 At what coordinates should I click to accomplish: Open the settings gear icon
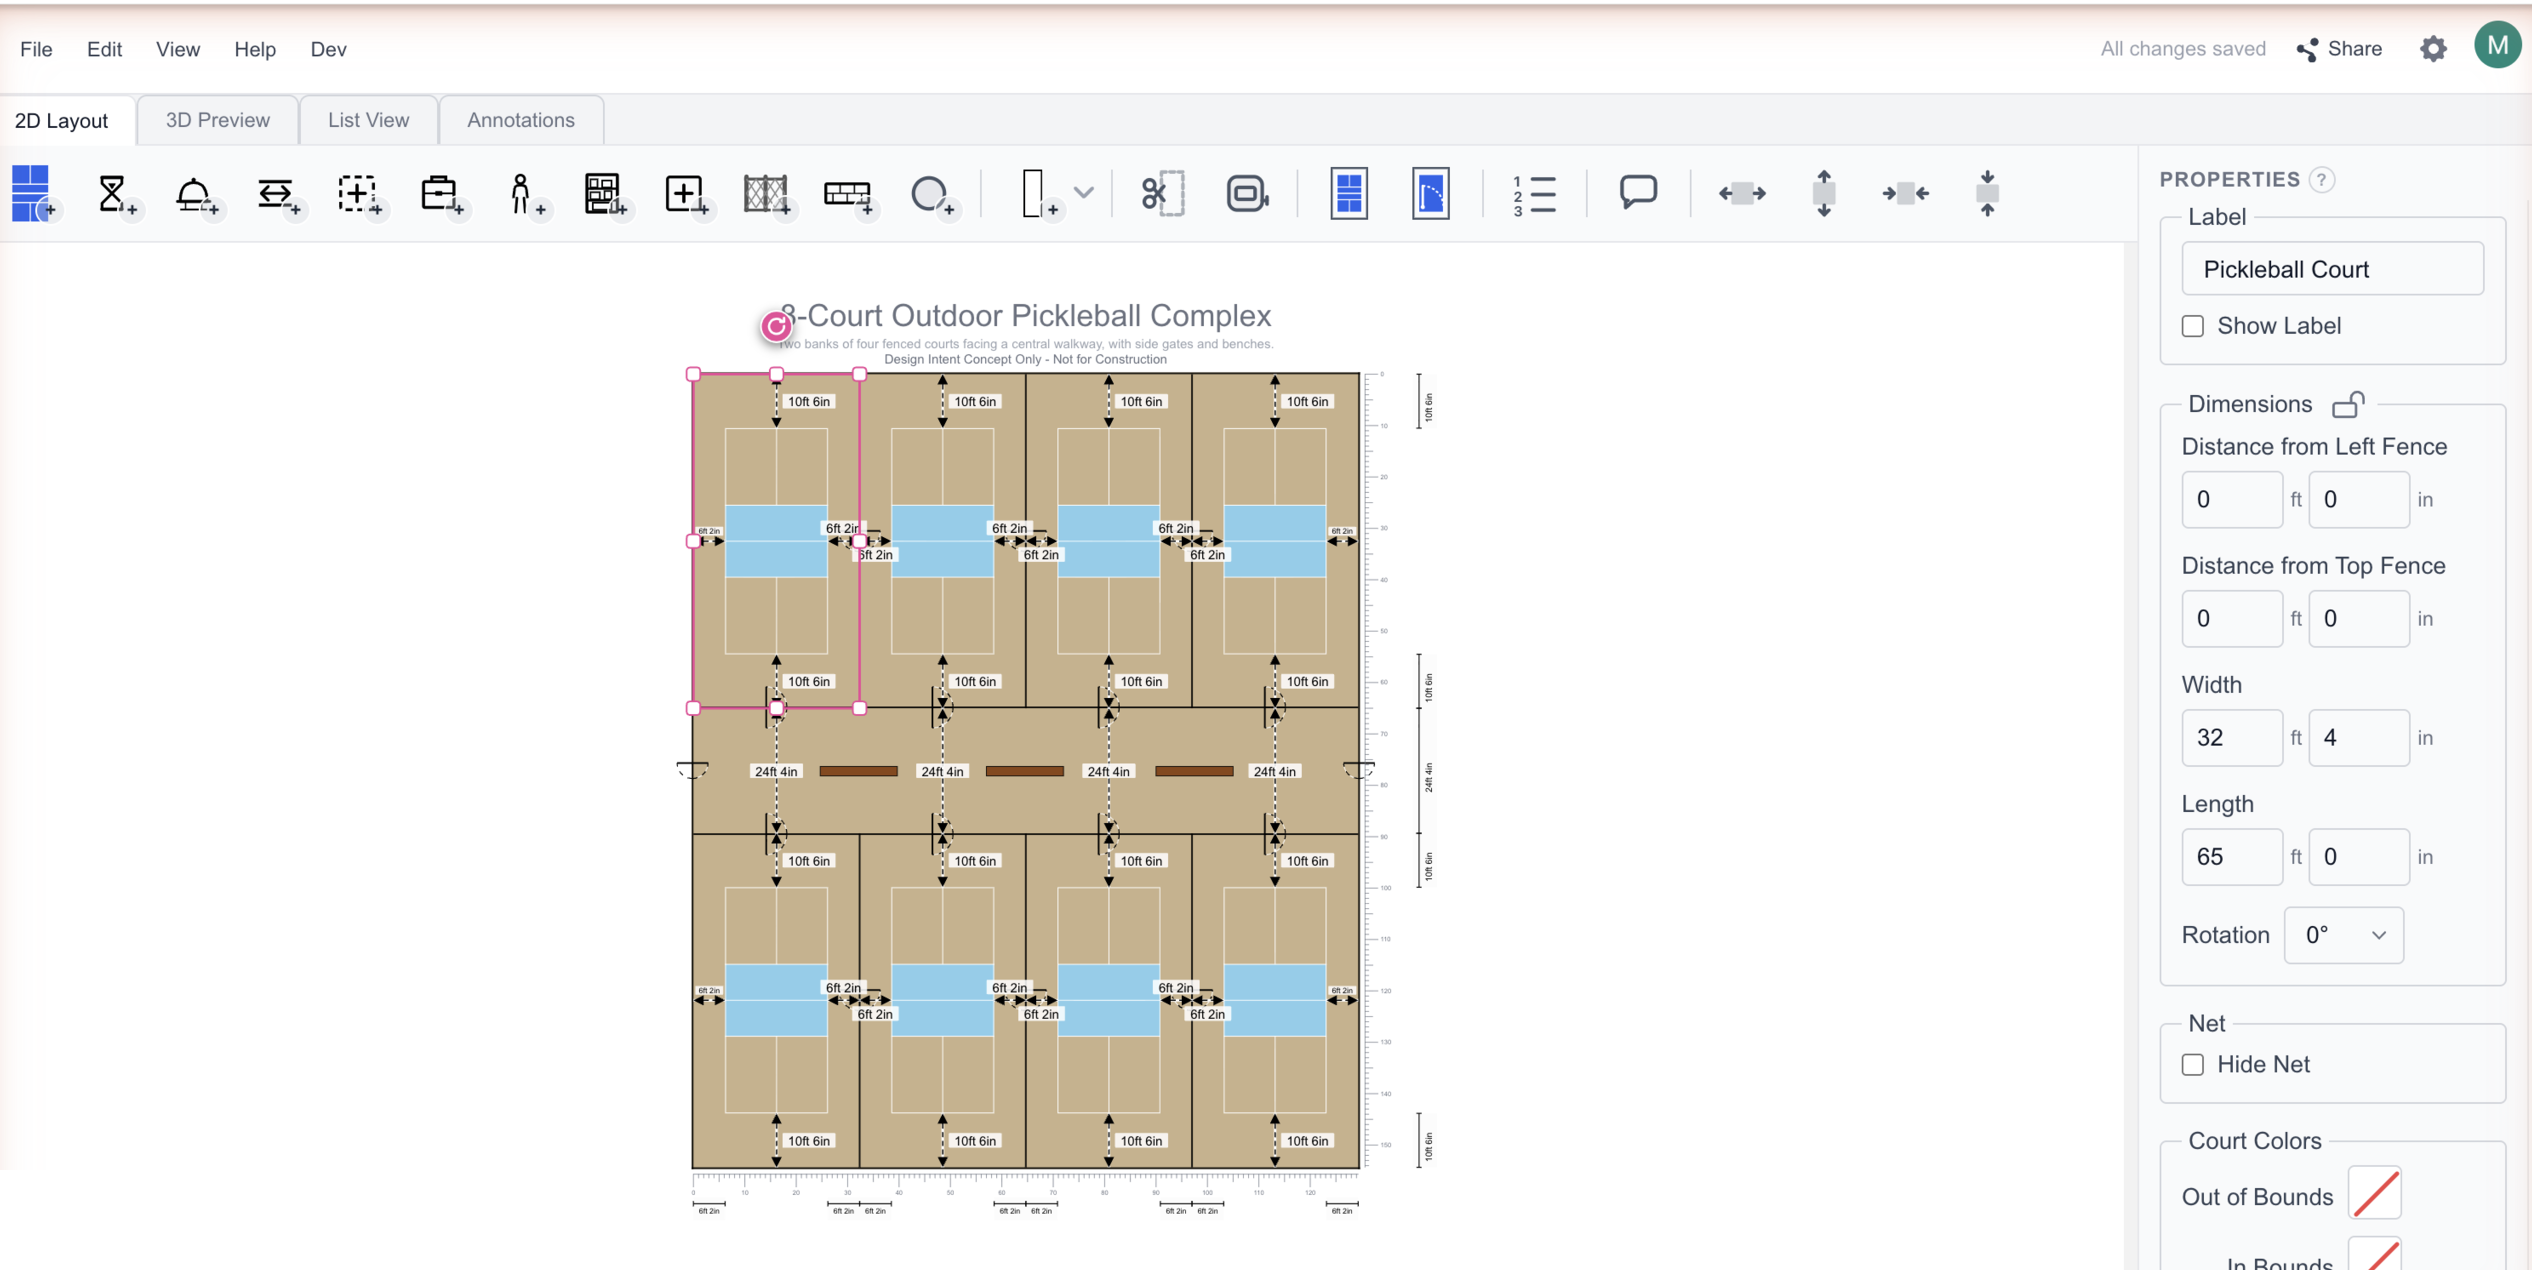pyautogui.click(x=2433, y=48)
